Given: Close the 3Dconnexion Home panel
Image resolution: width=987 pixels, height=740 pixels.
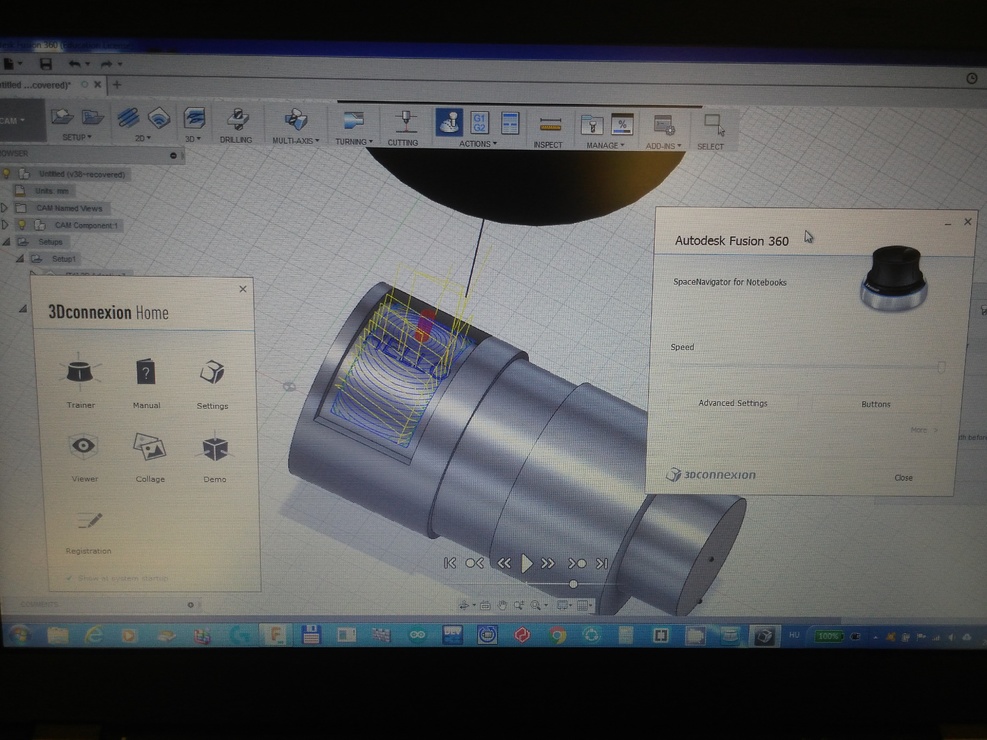Looking at the screenshot, I should [243, 289].
